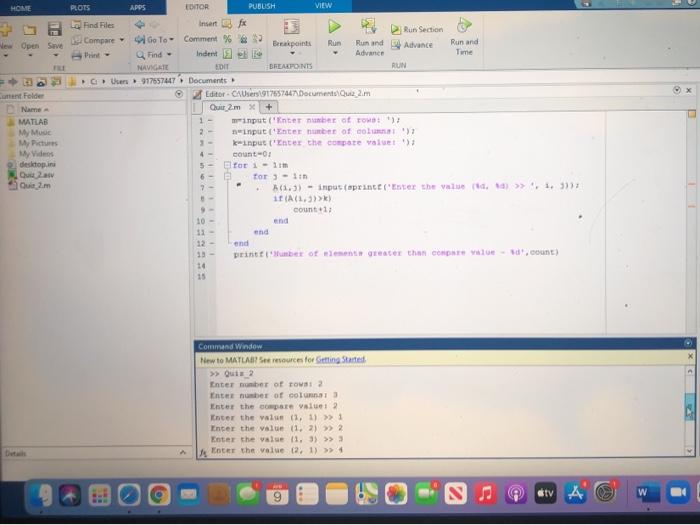Collapse the inner for loop fold marker

pos(227,176)
